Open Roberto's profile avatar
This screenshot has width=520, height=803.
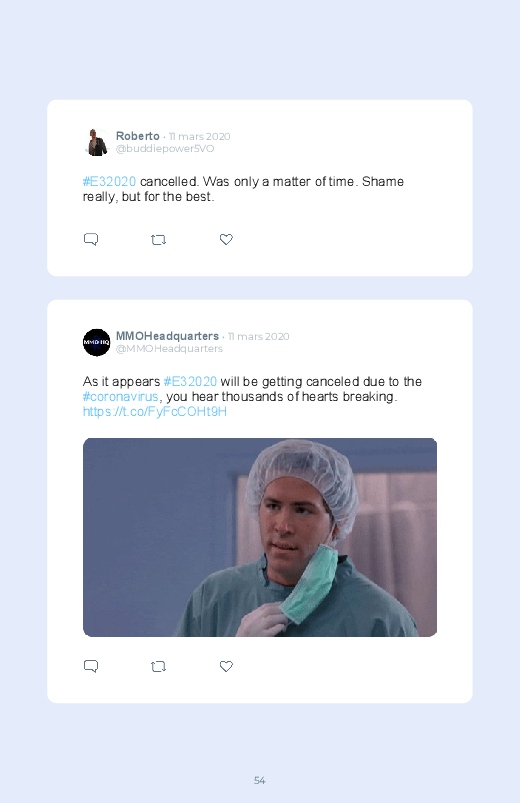tap(96, 142)
